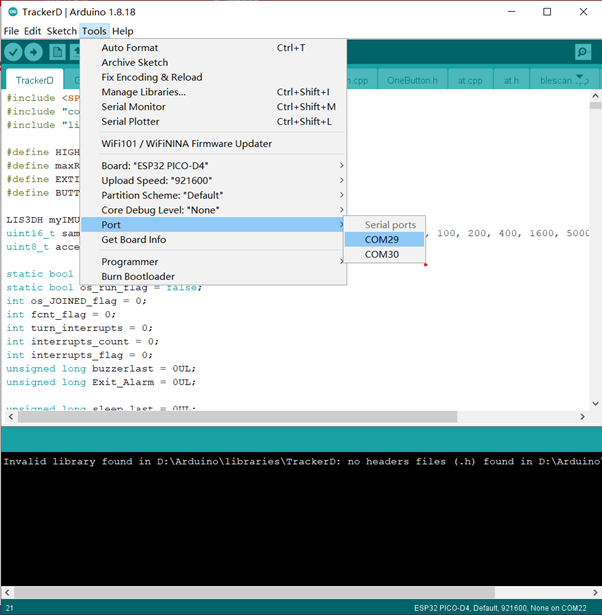Click editor horizontal scrollbar right arrow
Viewport: 602px width, 615px height.
(582, 417)
